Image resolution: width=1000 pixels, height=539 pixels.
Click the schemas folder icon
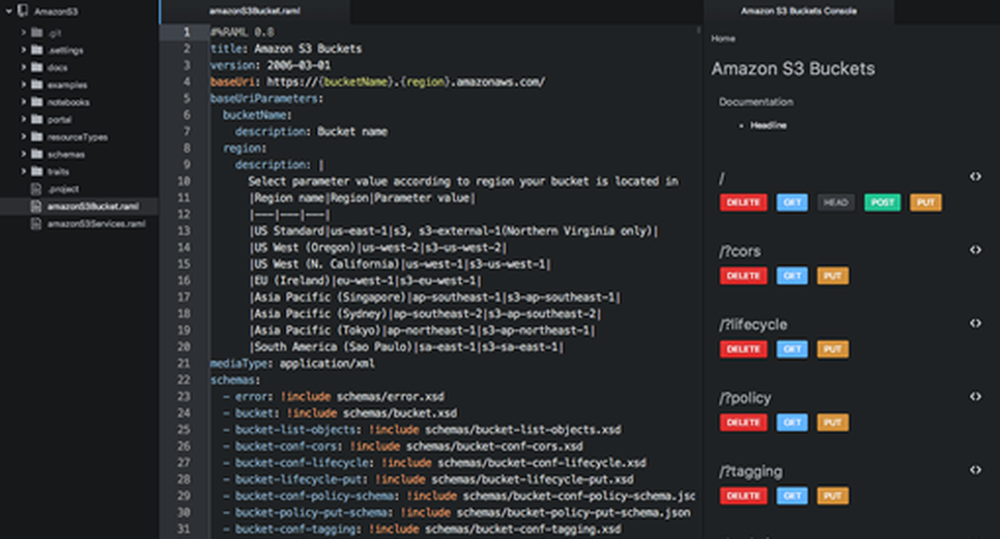(37, 153)
